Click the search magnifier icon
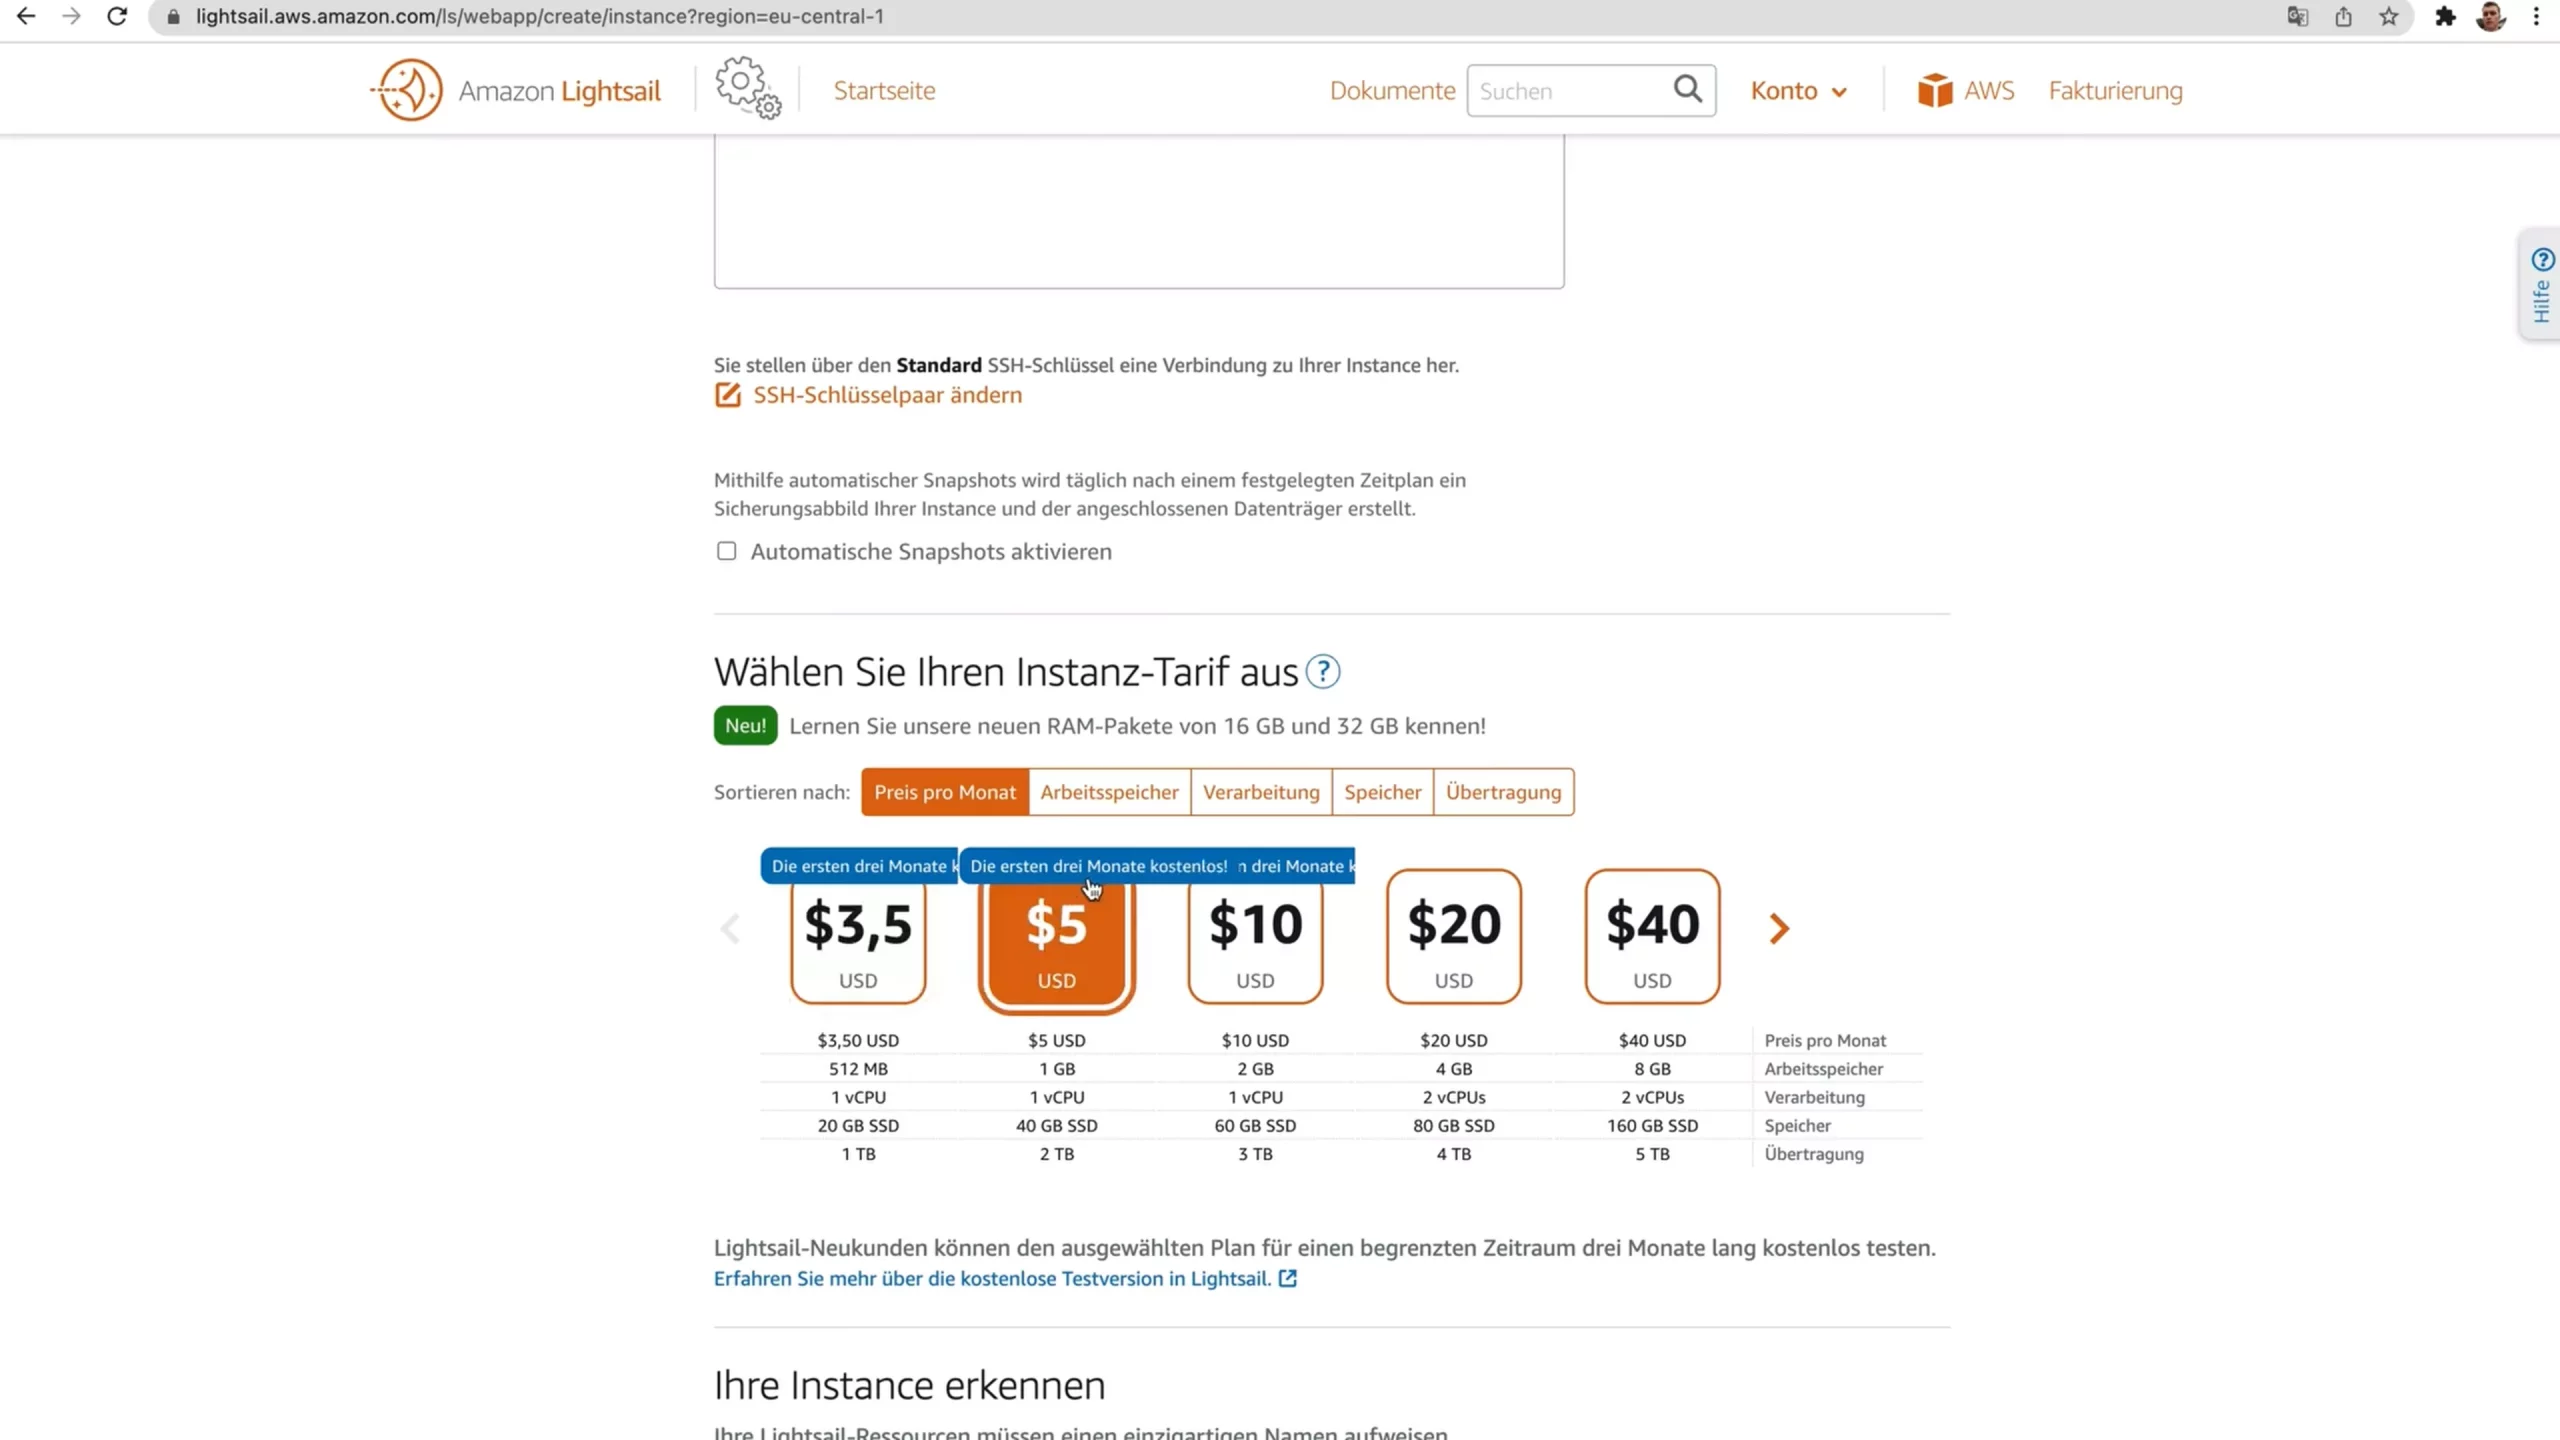Image resolution: width=2560 pixels, height=1440 pixels. pyautogui.click(x=1688, y=89)
